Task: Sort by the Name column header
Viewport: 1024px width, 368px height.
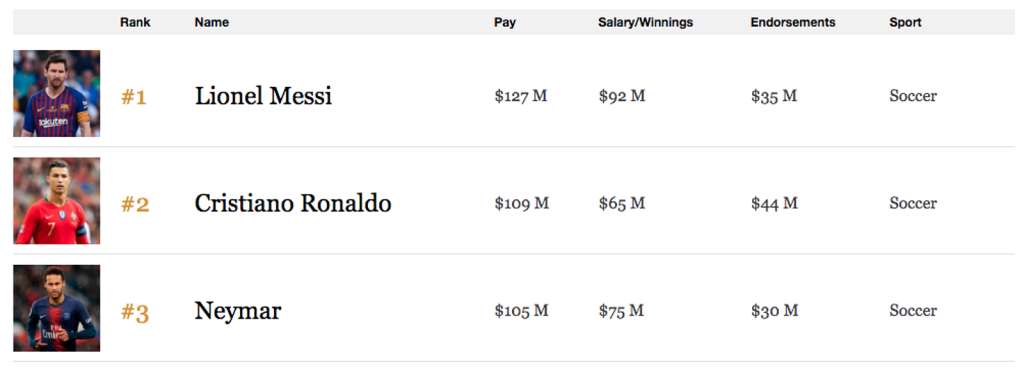Action: pos(212,22)
